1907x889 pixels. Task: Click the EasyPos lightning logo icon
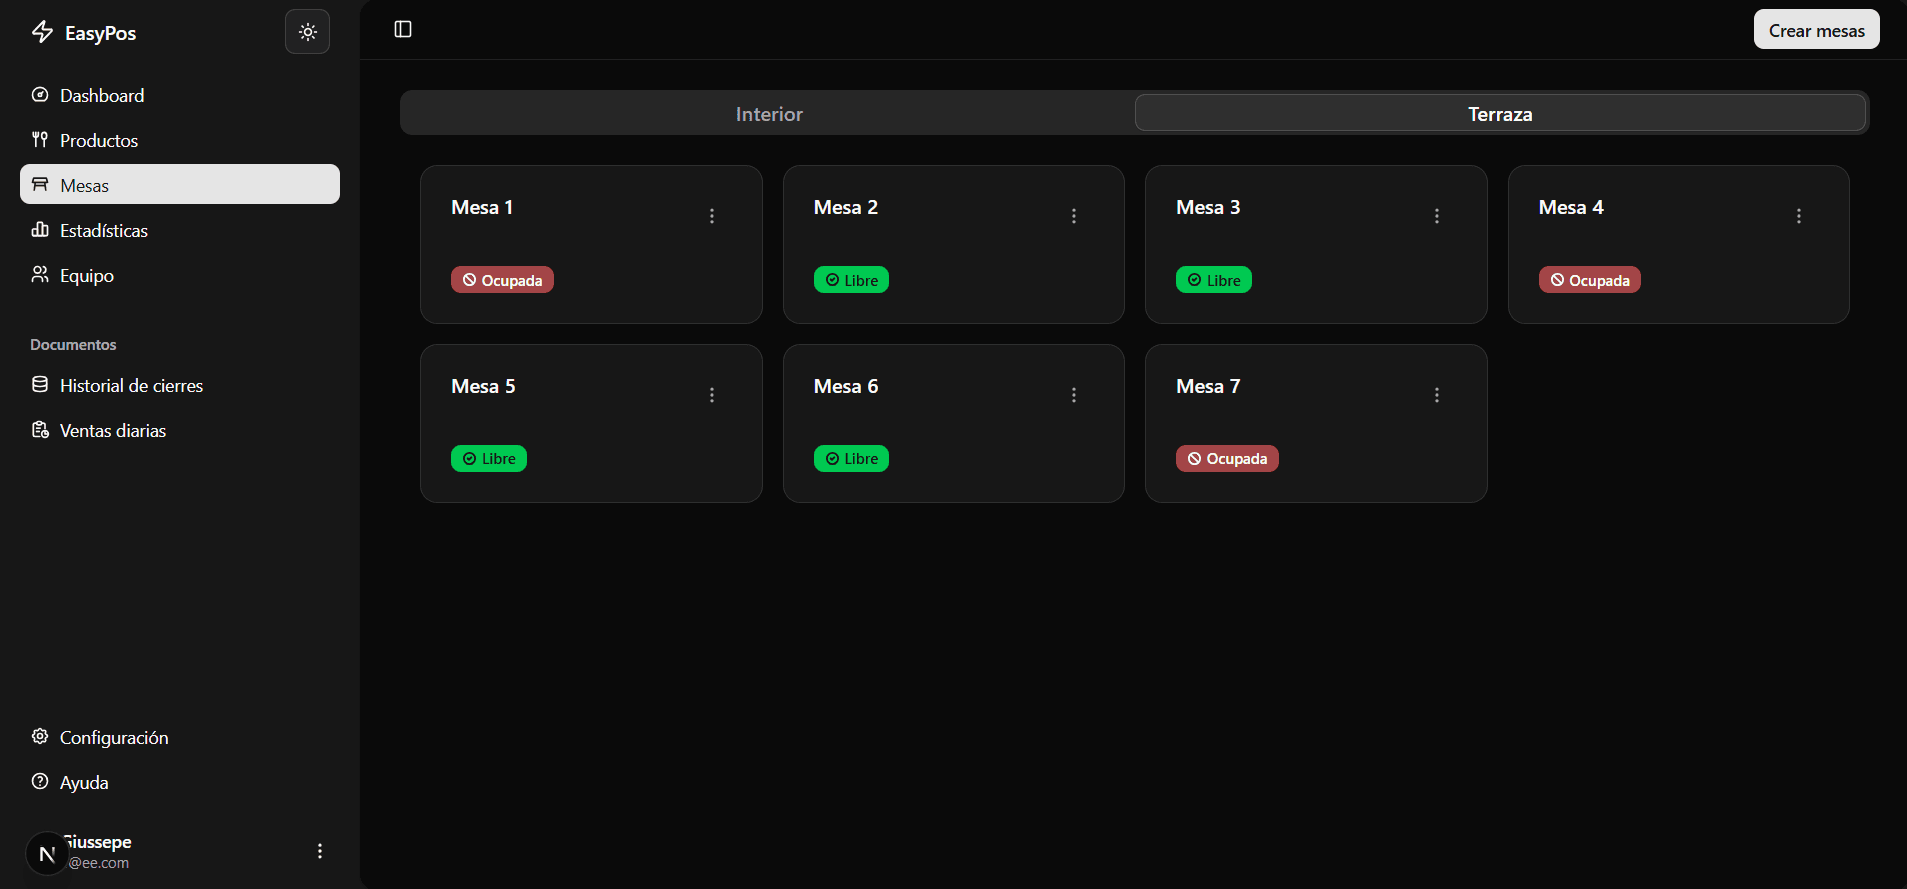pyautogui.click(x=42, y=32)
